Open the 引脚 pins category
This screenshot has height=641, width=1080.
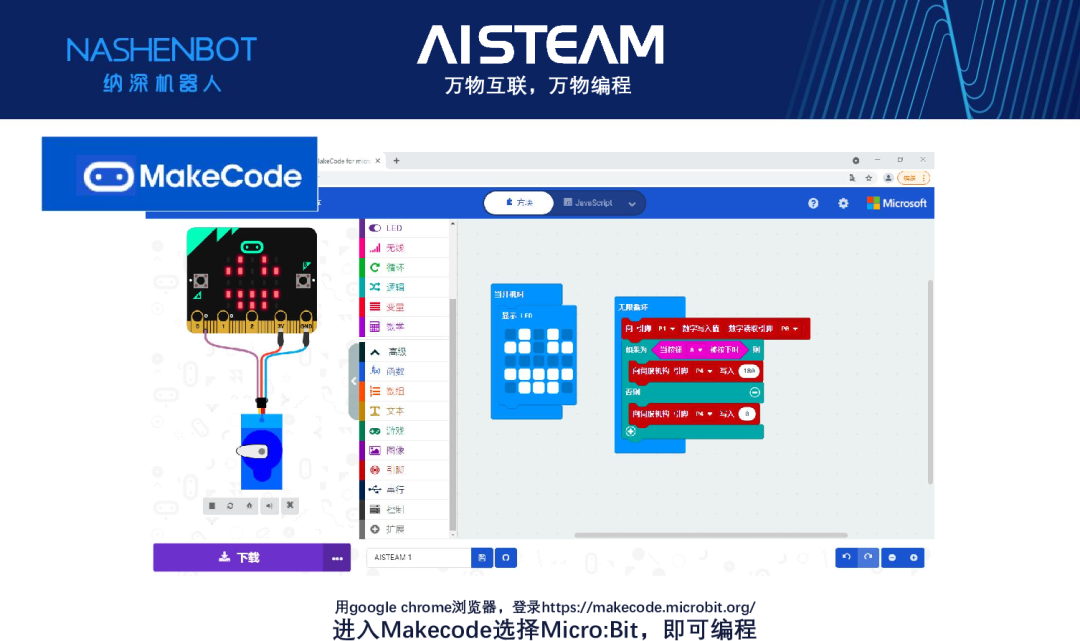(x=406, y=470)
